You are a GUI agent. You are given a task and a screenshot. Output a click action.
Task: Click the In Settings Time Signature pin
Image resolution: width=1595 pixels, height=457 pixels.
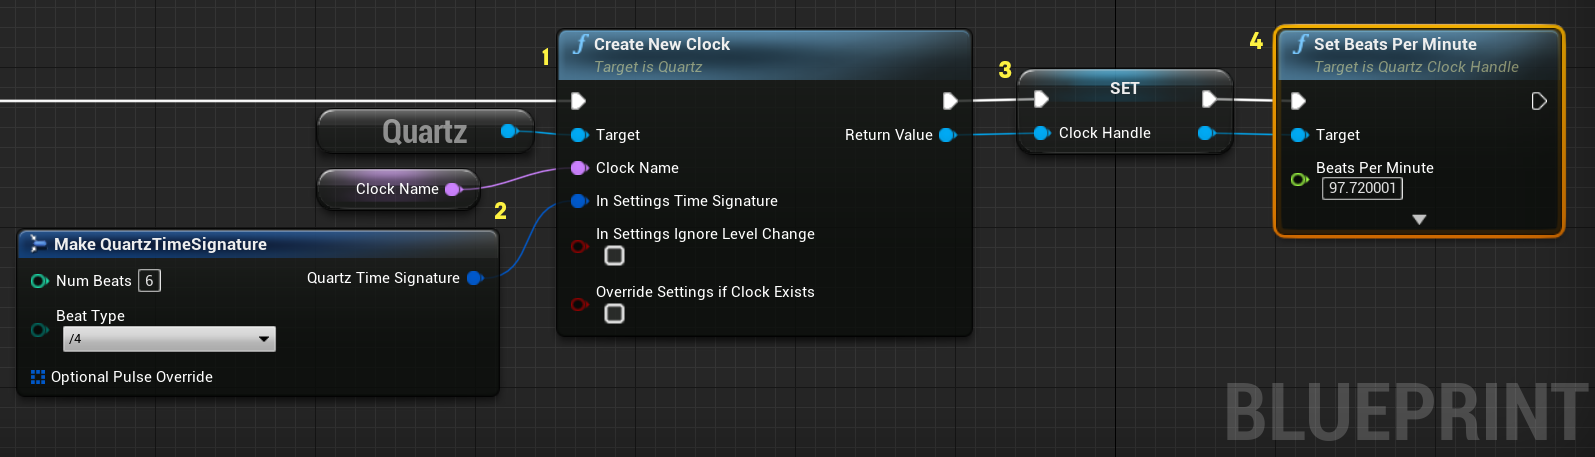[x=579, y=201]
